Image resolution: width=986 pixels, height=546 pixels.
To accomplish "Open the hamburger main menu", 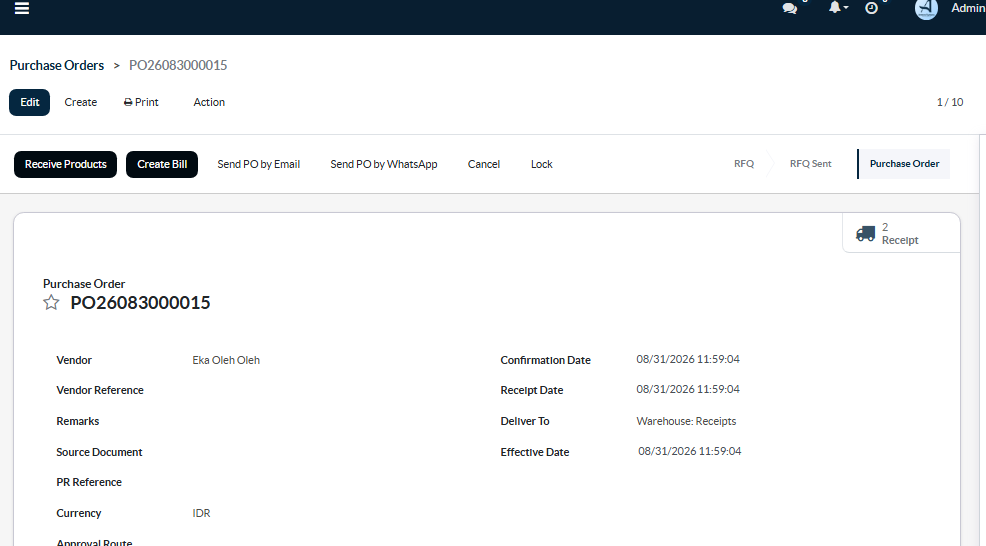I will point(22,8).
